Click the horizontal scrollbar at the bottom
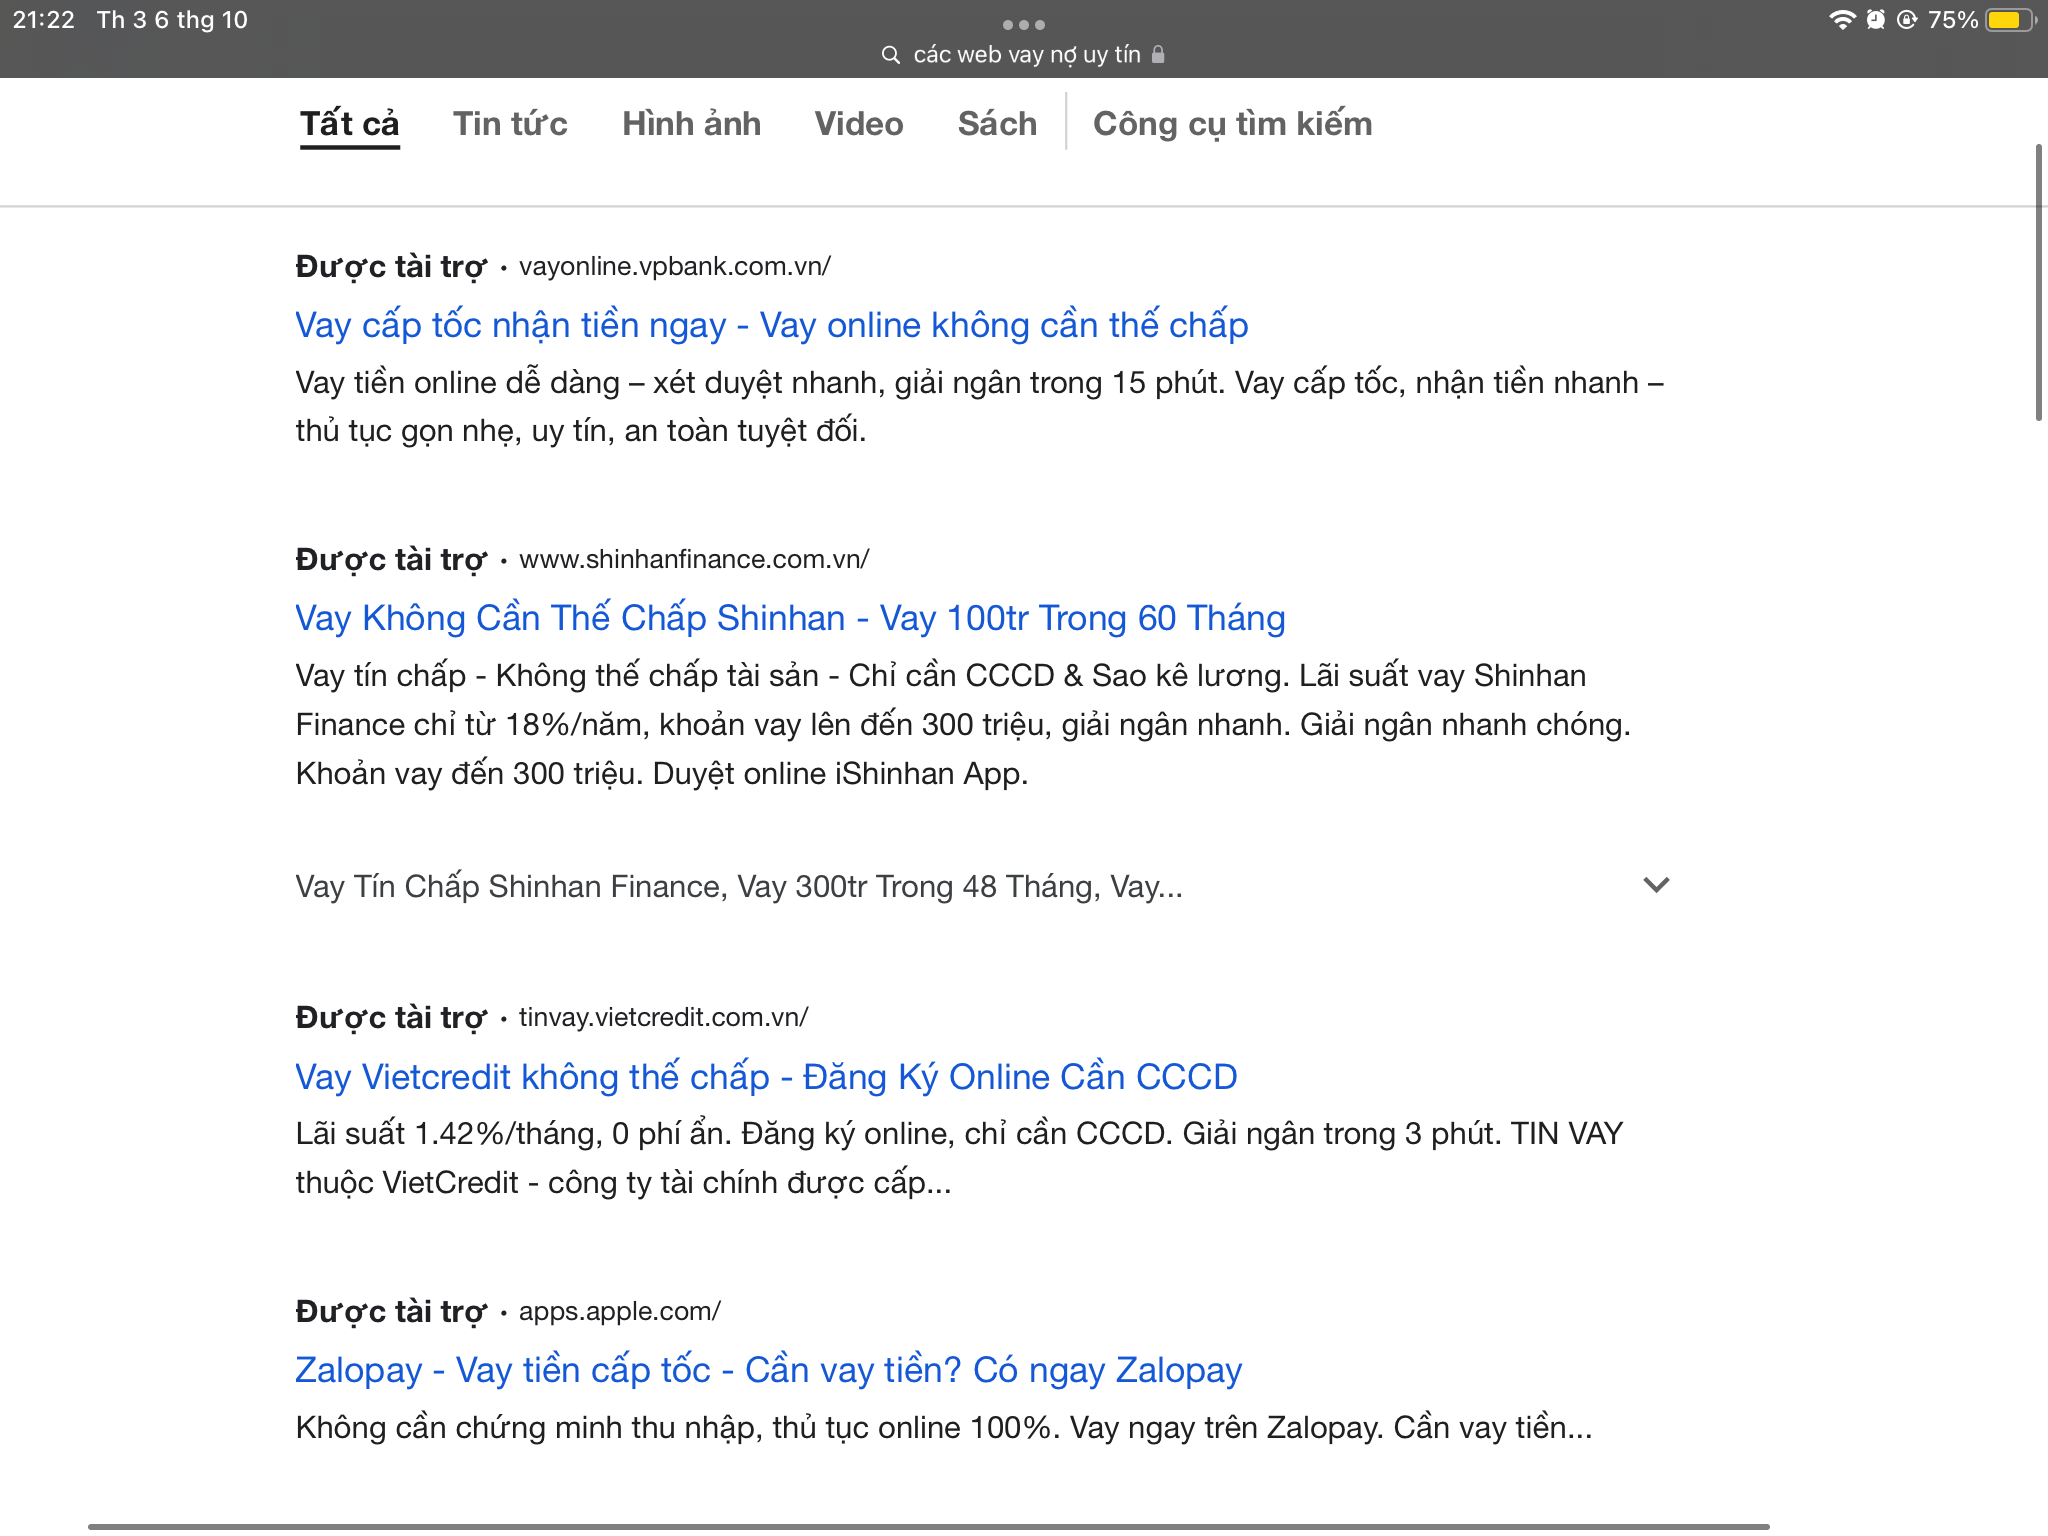This screenshot has width=2048, height=1536. click(928, 1526)
